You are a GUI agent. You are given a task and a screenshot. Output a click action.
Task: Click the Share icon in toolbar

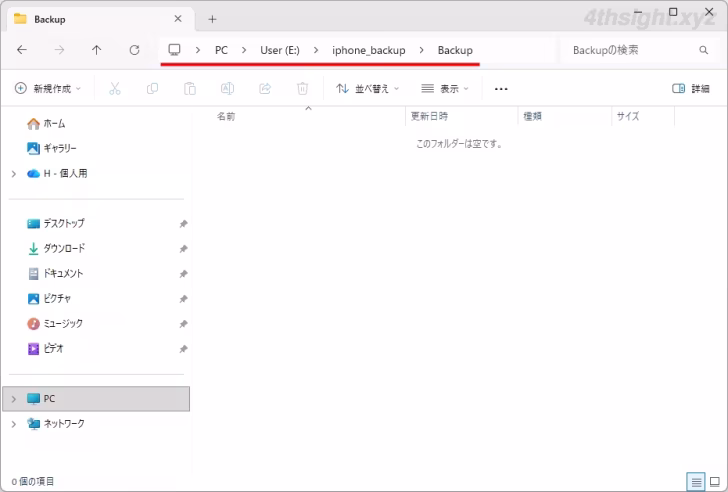tap(265, 88)
